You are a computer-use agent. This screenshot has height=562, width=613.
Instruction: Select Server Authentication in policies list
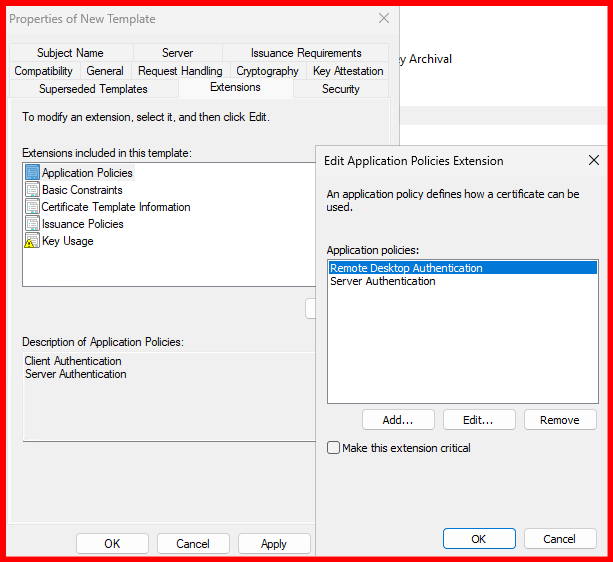point(383,282)
